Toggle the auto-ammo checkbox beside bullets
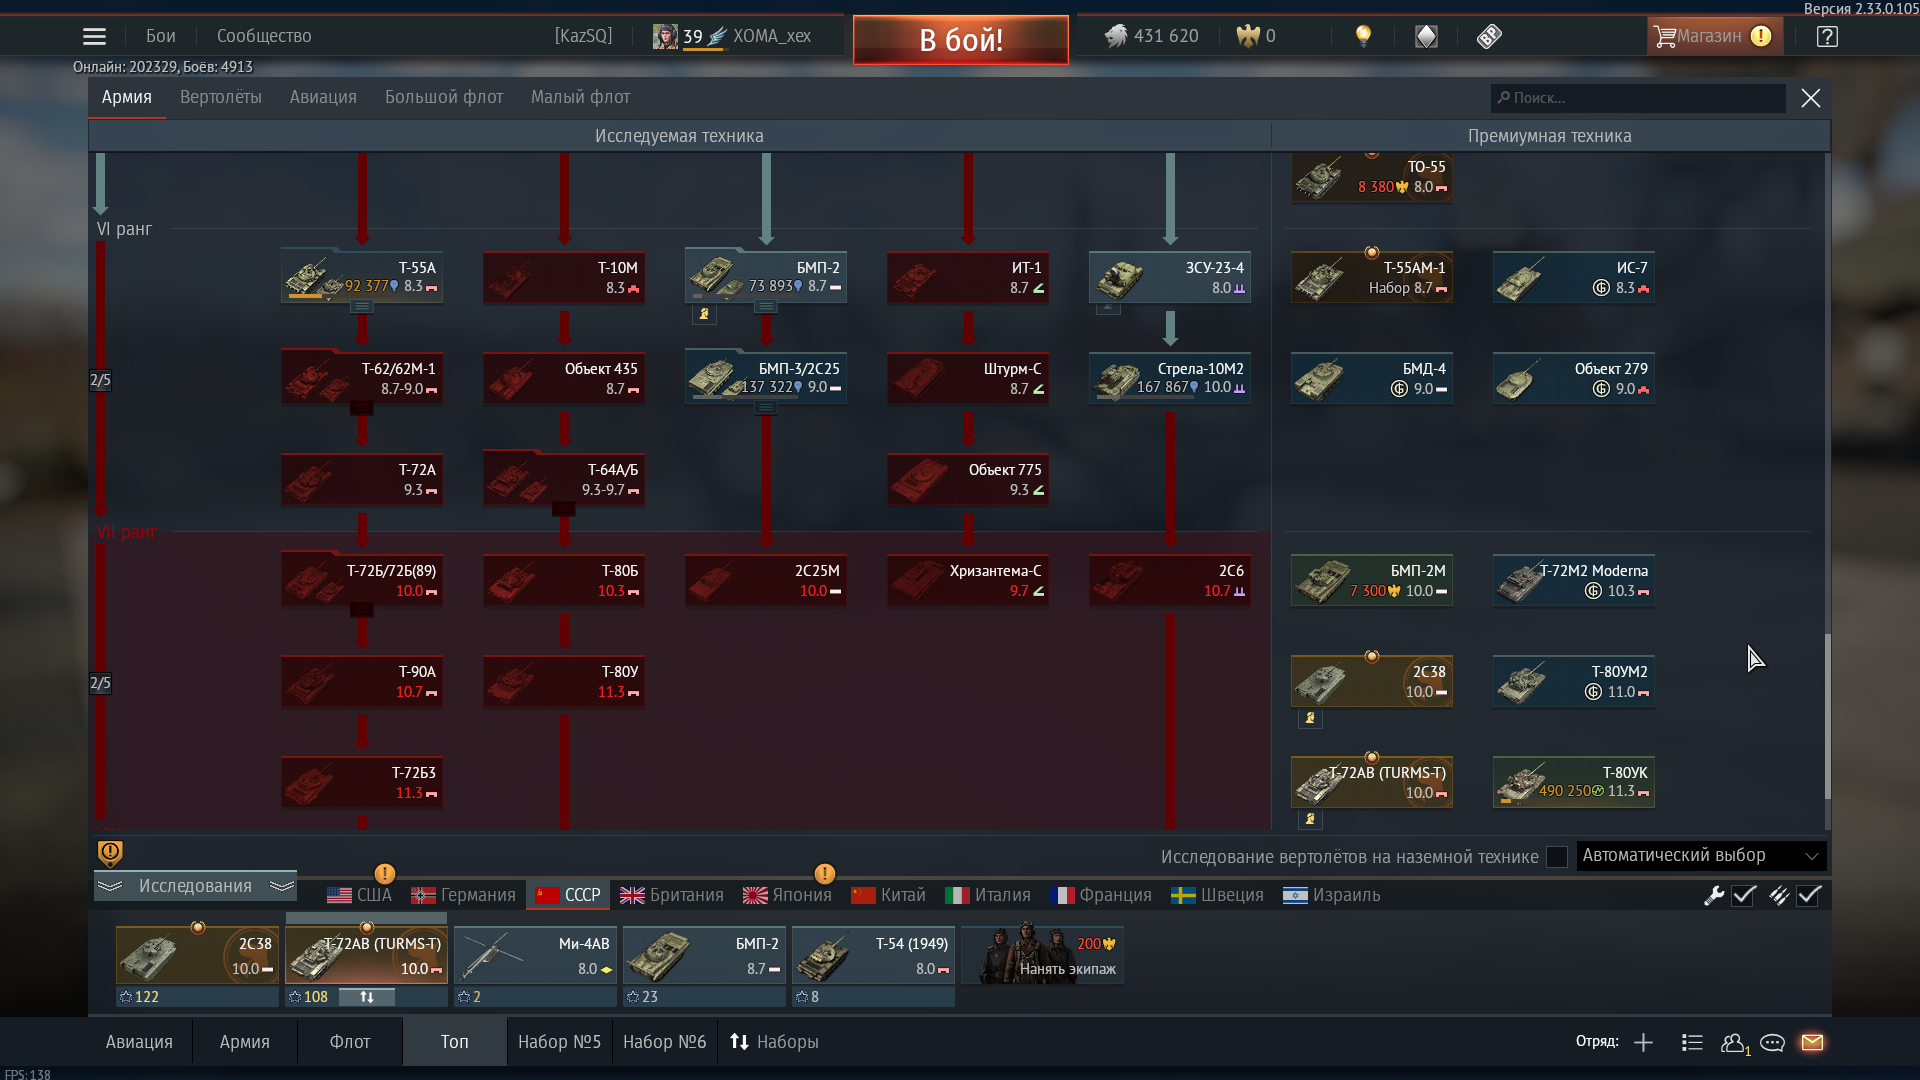 1809,895
